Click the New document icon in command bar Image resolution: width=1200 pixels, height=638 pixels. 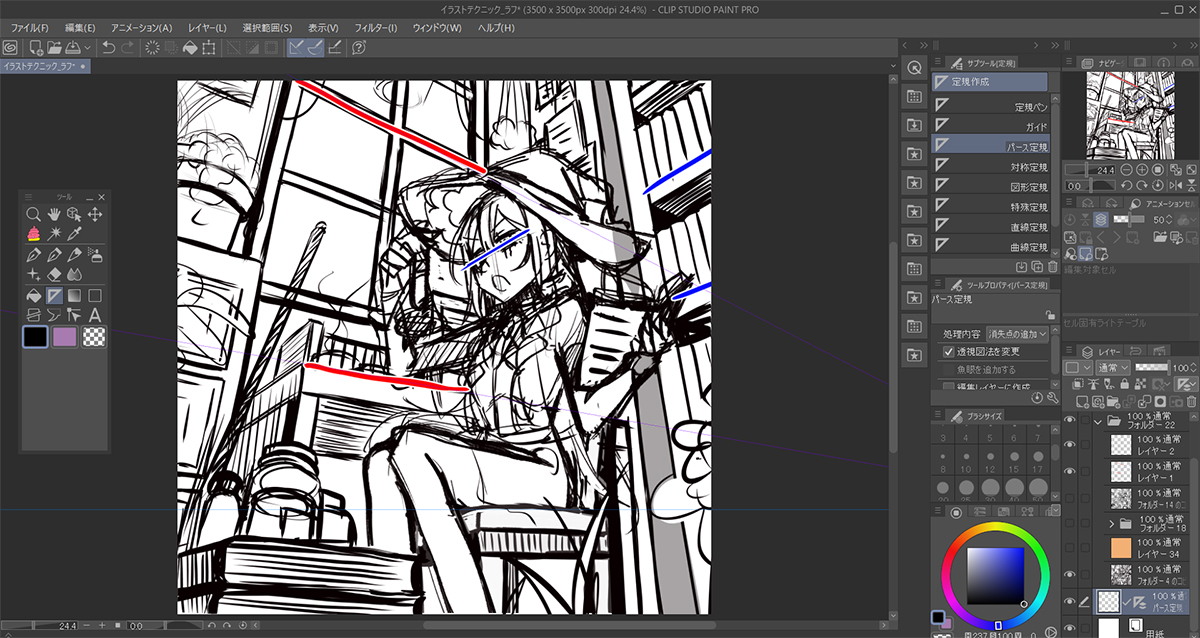pos(36,47)
